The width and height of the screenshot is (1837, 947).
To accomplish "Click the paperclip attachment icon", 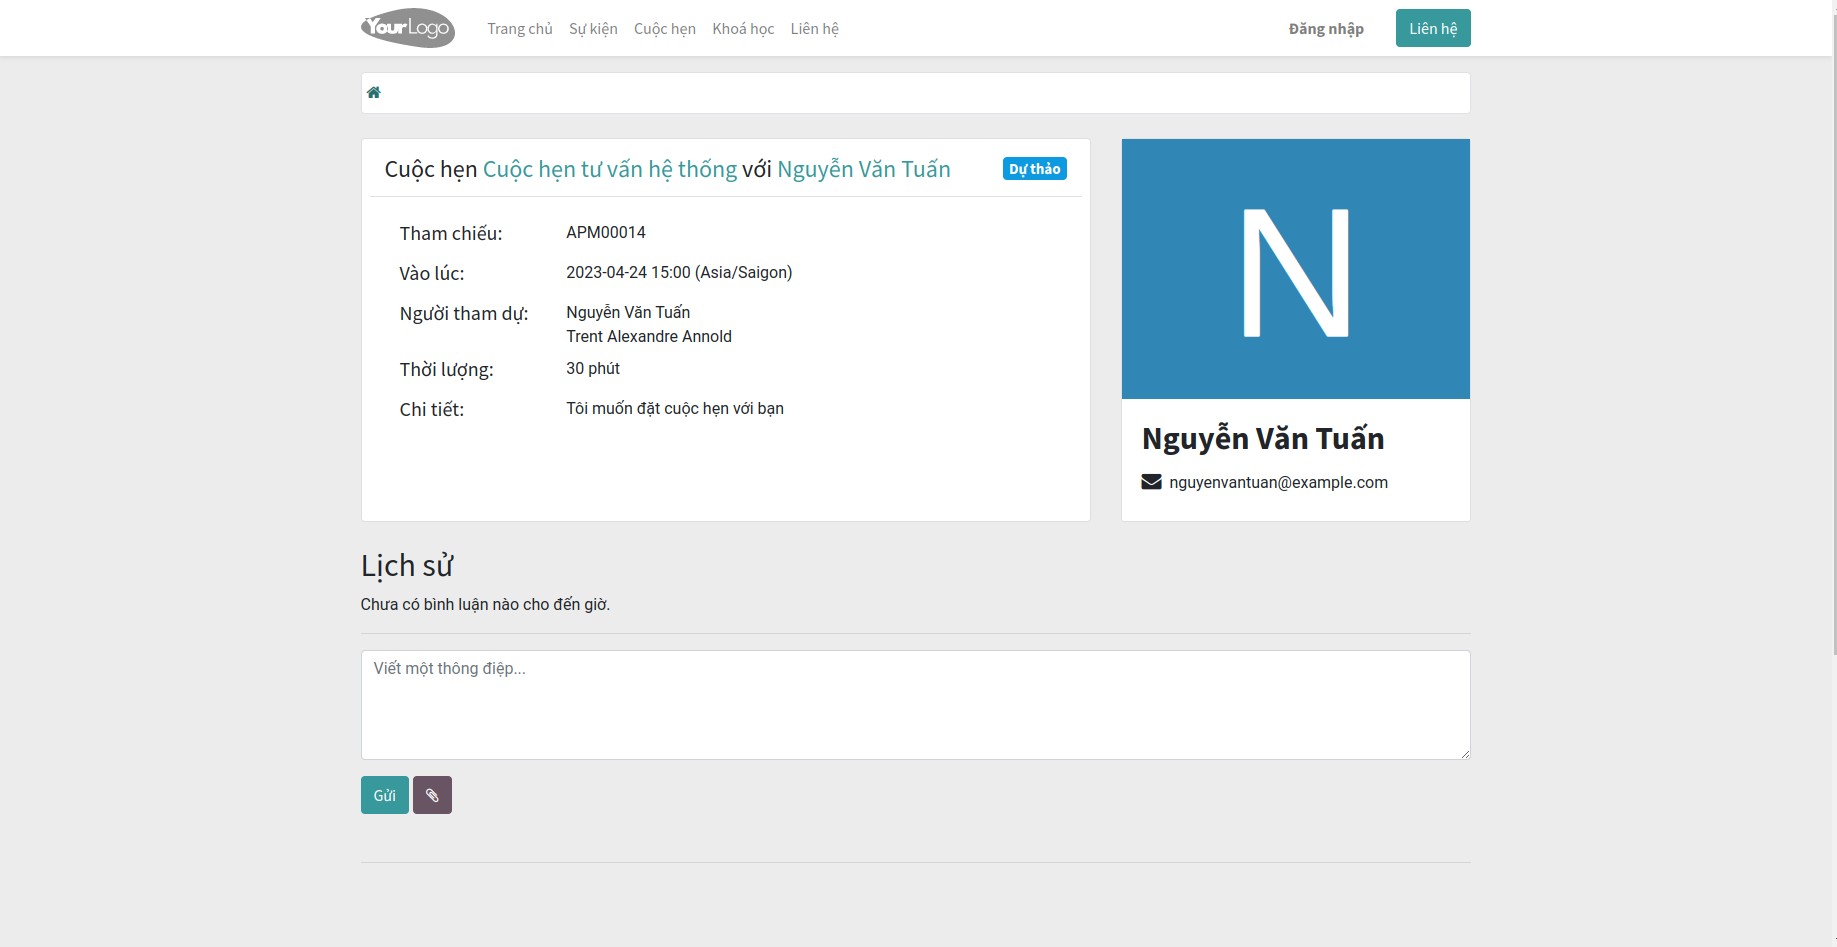I will [x=432, y=795].
